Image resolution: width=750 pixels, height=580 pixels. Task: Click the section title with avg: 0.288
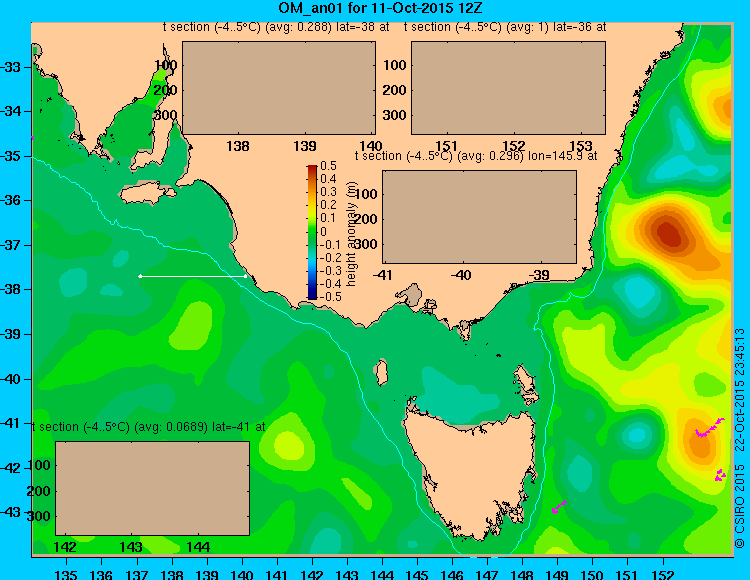pos(276,27)
